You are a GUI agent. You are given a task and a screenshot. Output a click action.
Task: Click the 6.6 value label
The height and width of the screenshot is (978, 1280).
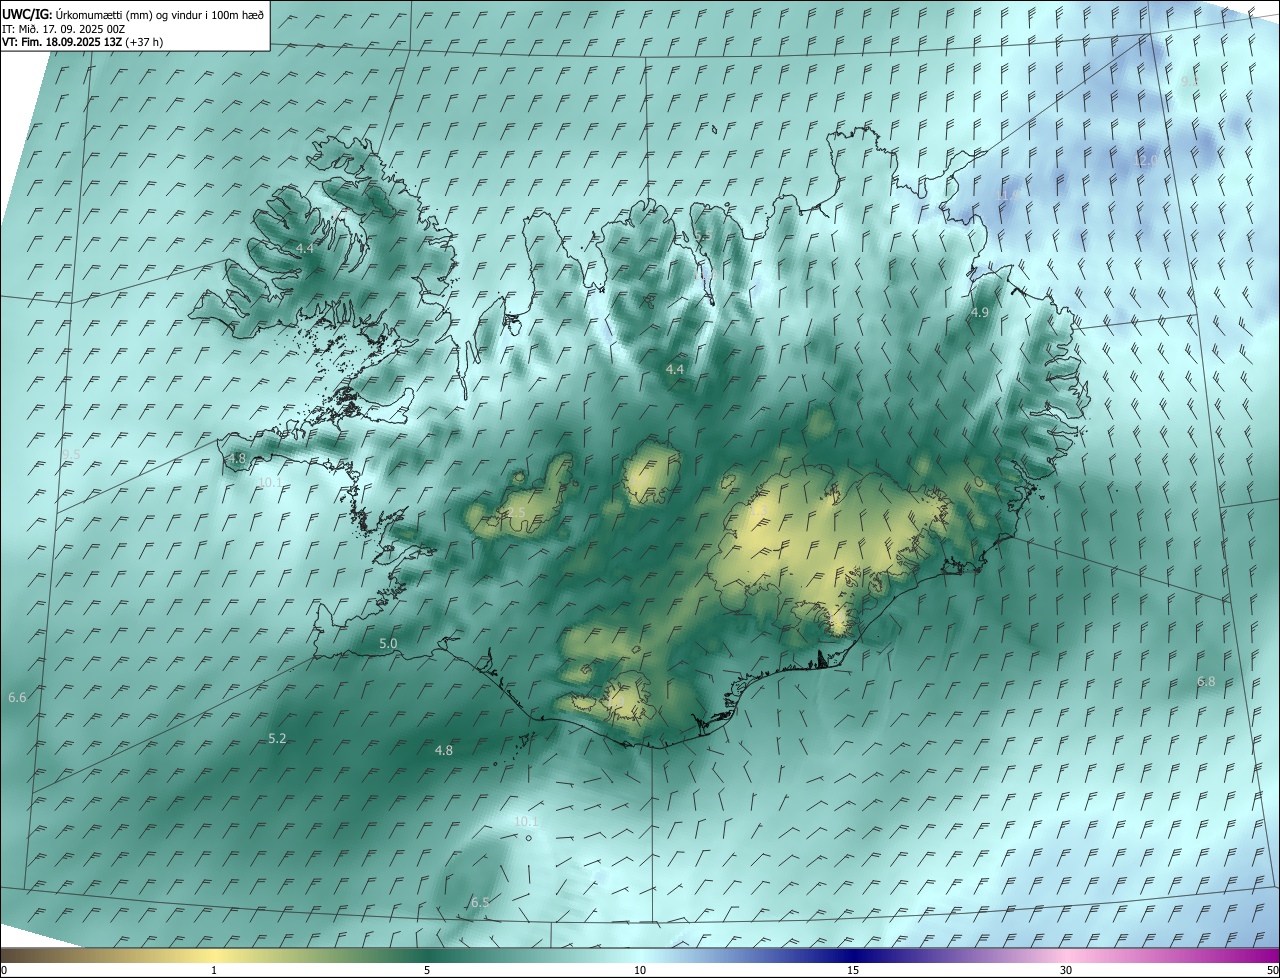point(17,697)
